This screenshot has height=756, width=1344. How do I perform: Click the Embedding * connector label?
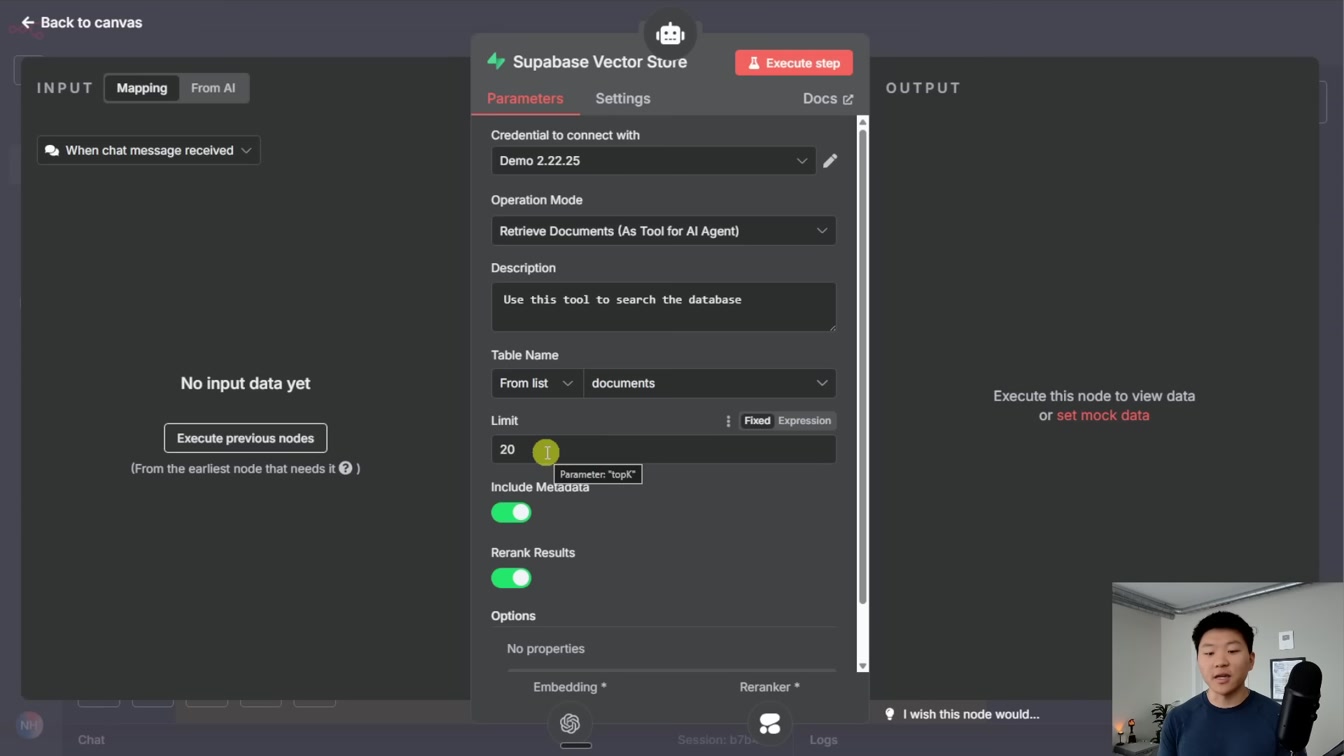click(x=570, y=687)
